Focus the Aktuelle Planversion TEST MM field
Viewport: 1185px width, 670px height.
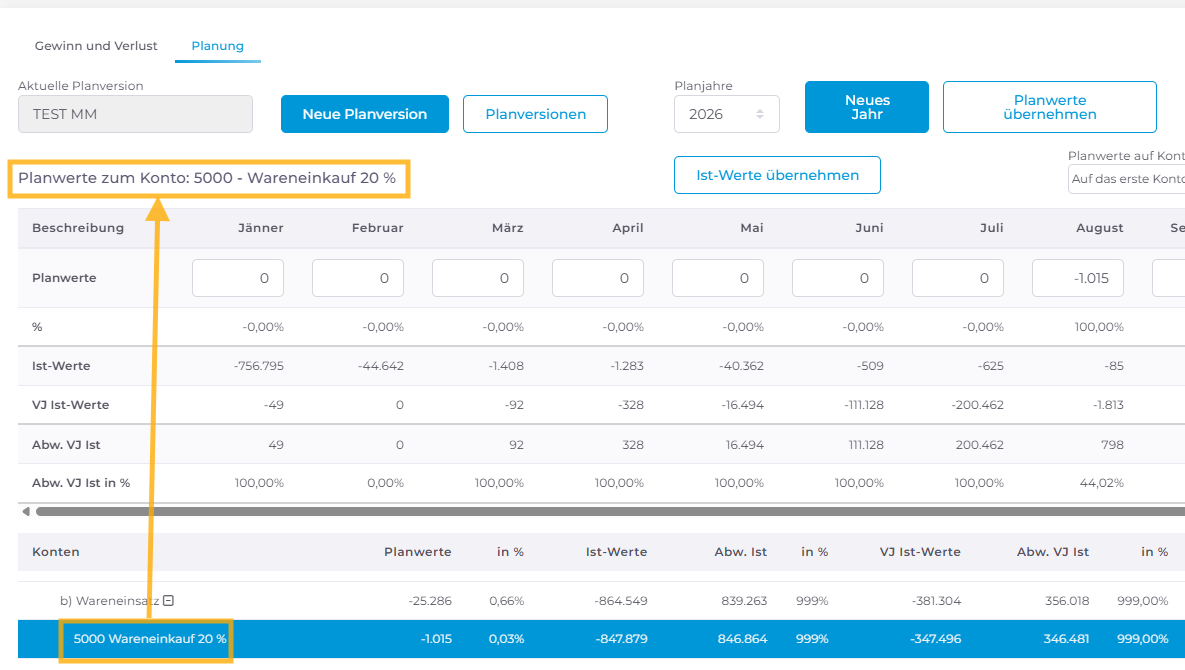click(x=135, y=114)
